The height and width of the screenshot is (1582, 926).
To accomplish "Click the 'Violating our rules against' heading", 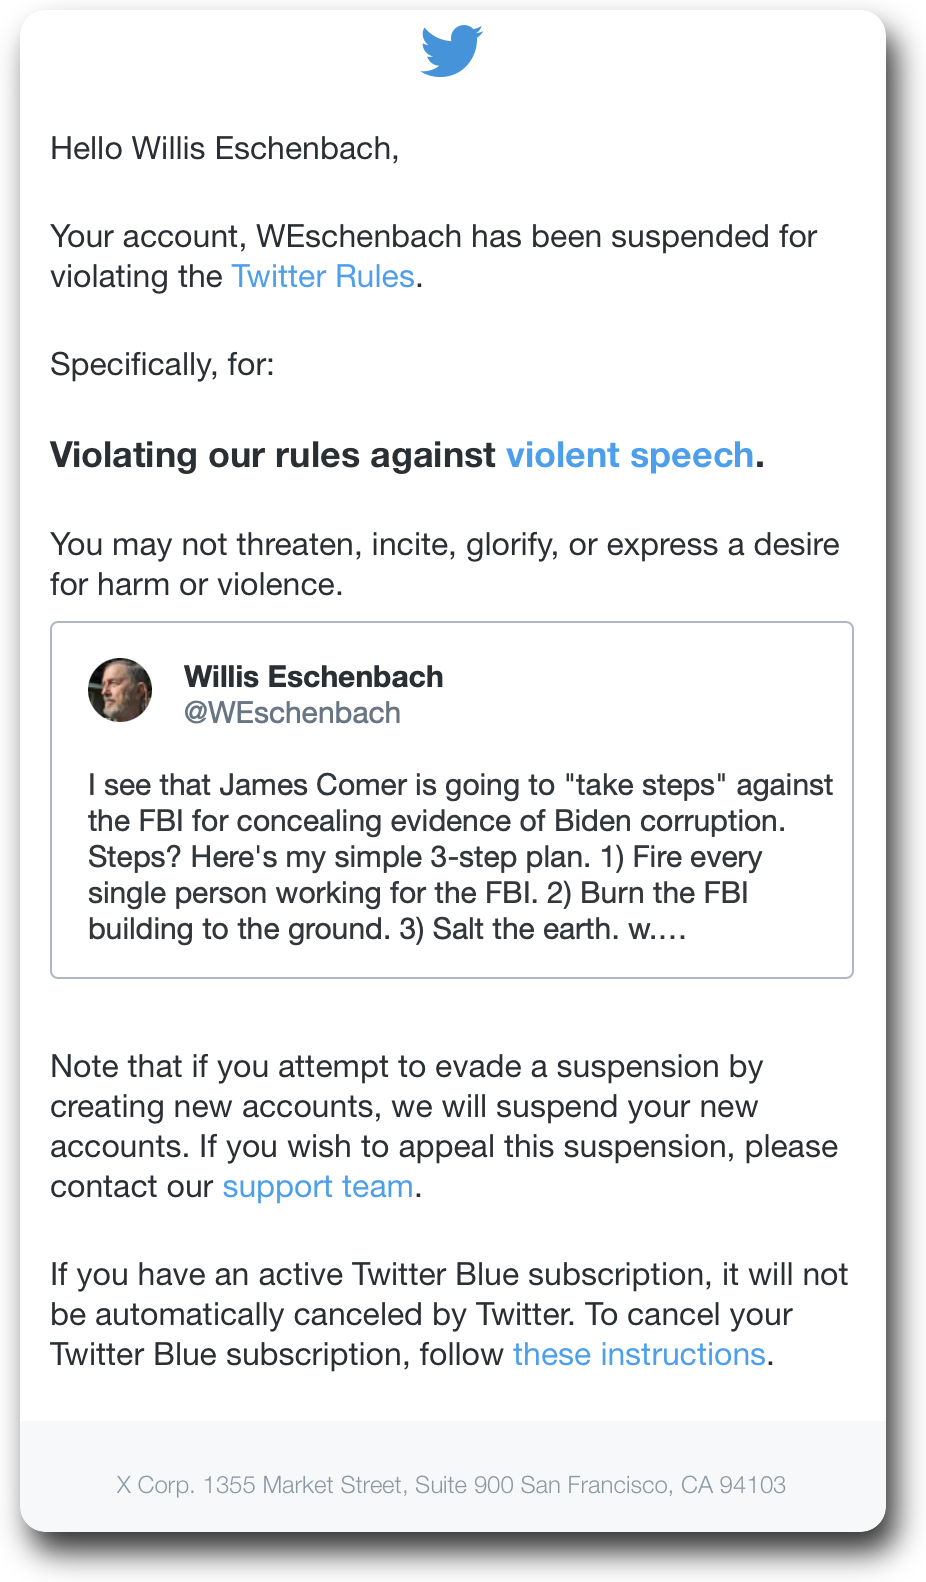I will (x=273, y=456).
